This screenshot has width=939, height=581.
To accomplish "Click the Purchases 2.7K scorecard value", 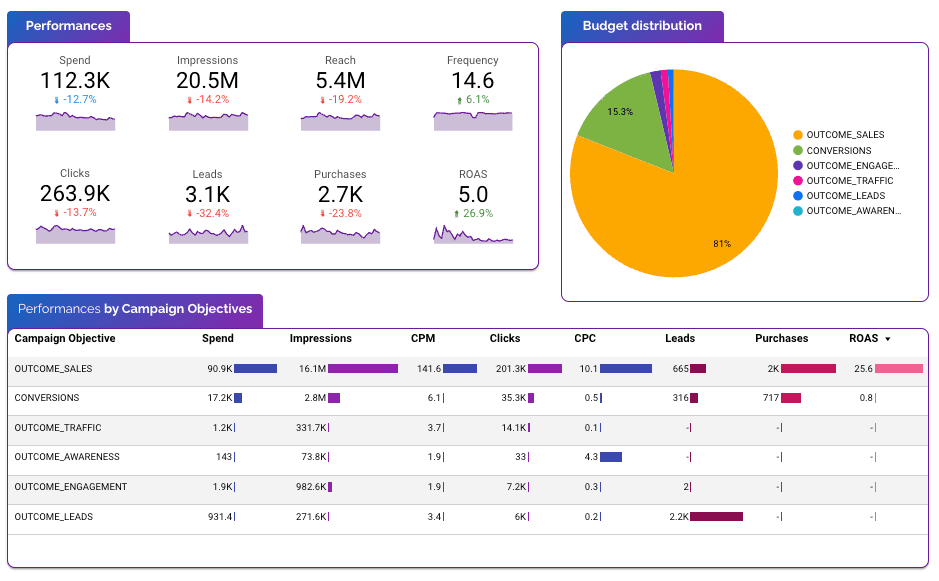I will pyautogui.click(x=340, y=195).
